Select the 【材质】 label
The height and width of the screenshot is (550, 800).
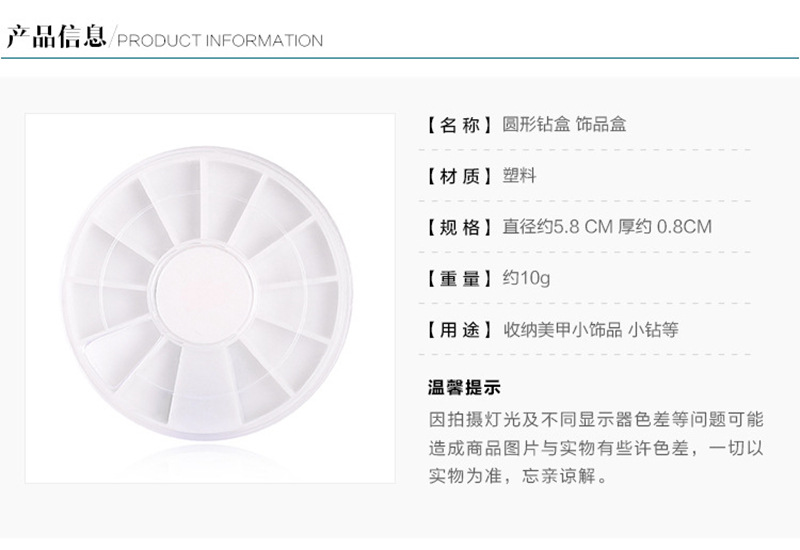tap(460, 176)
